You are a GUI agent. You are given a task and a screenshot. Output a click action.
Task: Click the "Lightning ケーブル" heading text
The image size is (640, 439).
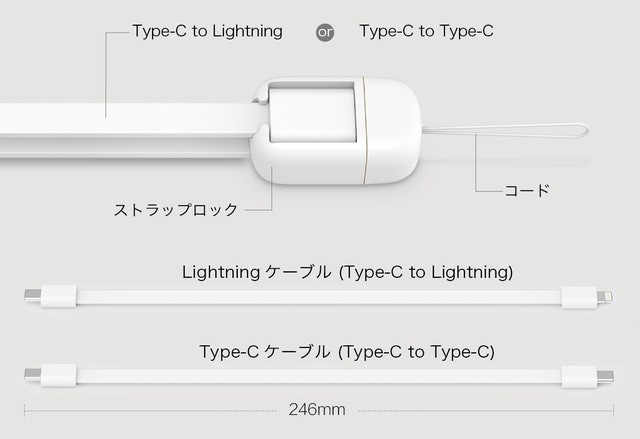click(256, 272)
